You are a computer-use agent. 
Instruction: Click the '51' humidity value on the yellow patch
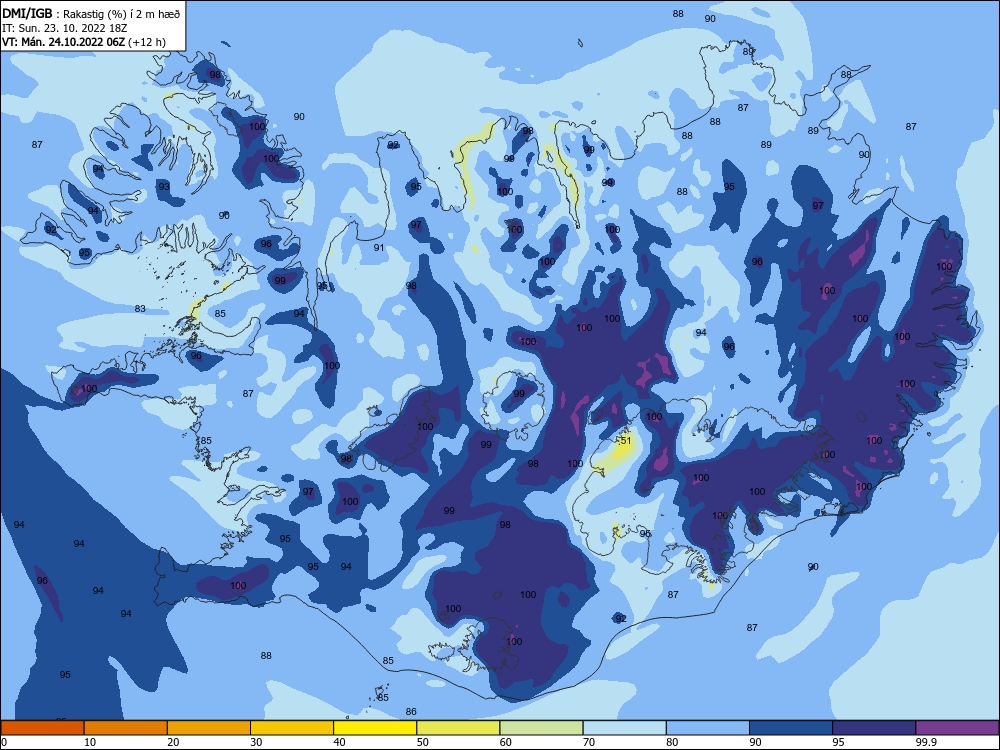tap(626, 441)
